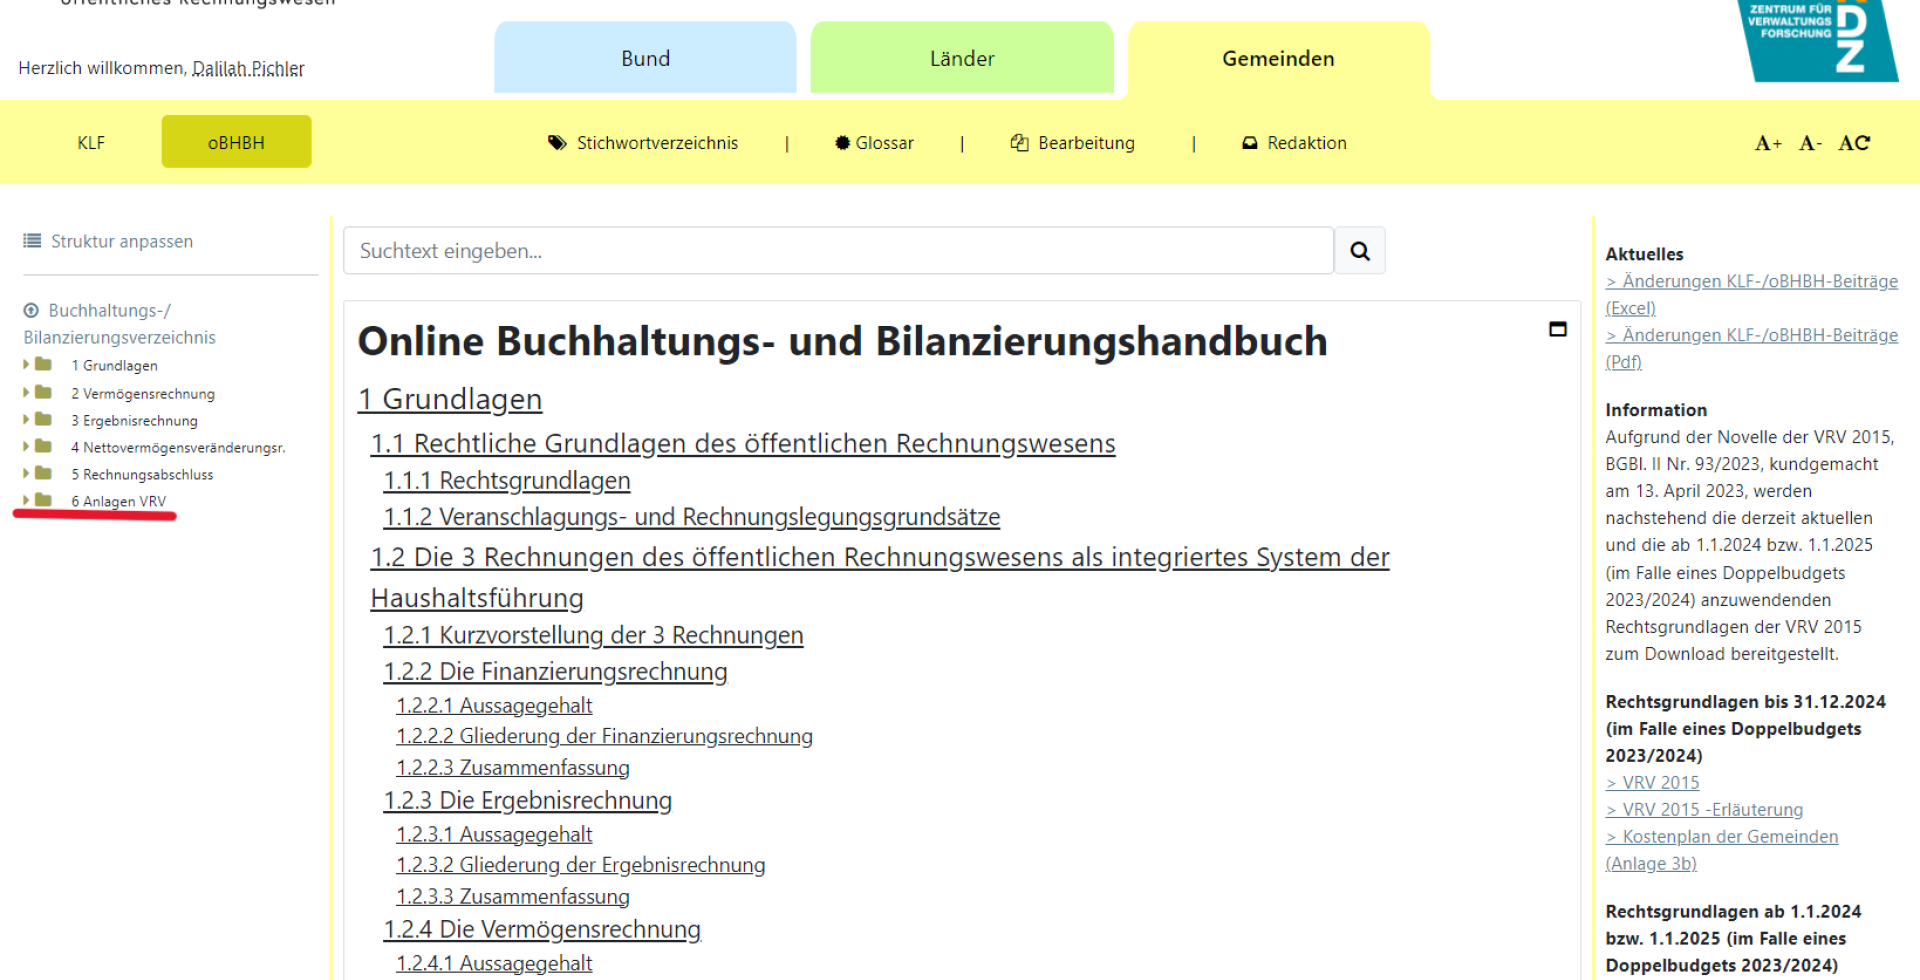
Task: Expand the 1 Grundlagen tree folder
Action: pos(27,365)
